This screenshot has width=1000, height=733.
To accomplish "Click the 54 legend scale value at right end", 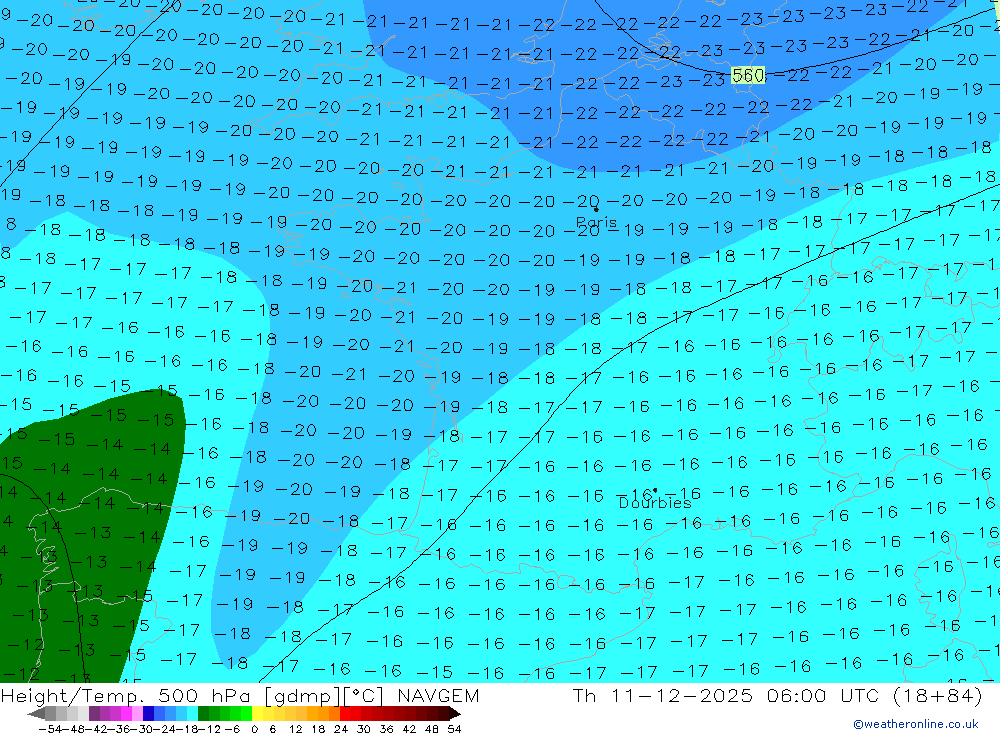I will [x=454, y=729].
